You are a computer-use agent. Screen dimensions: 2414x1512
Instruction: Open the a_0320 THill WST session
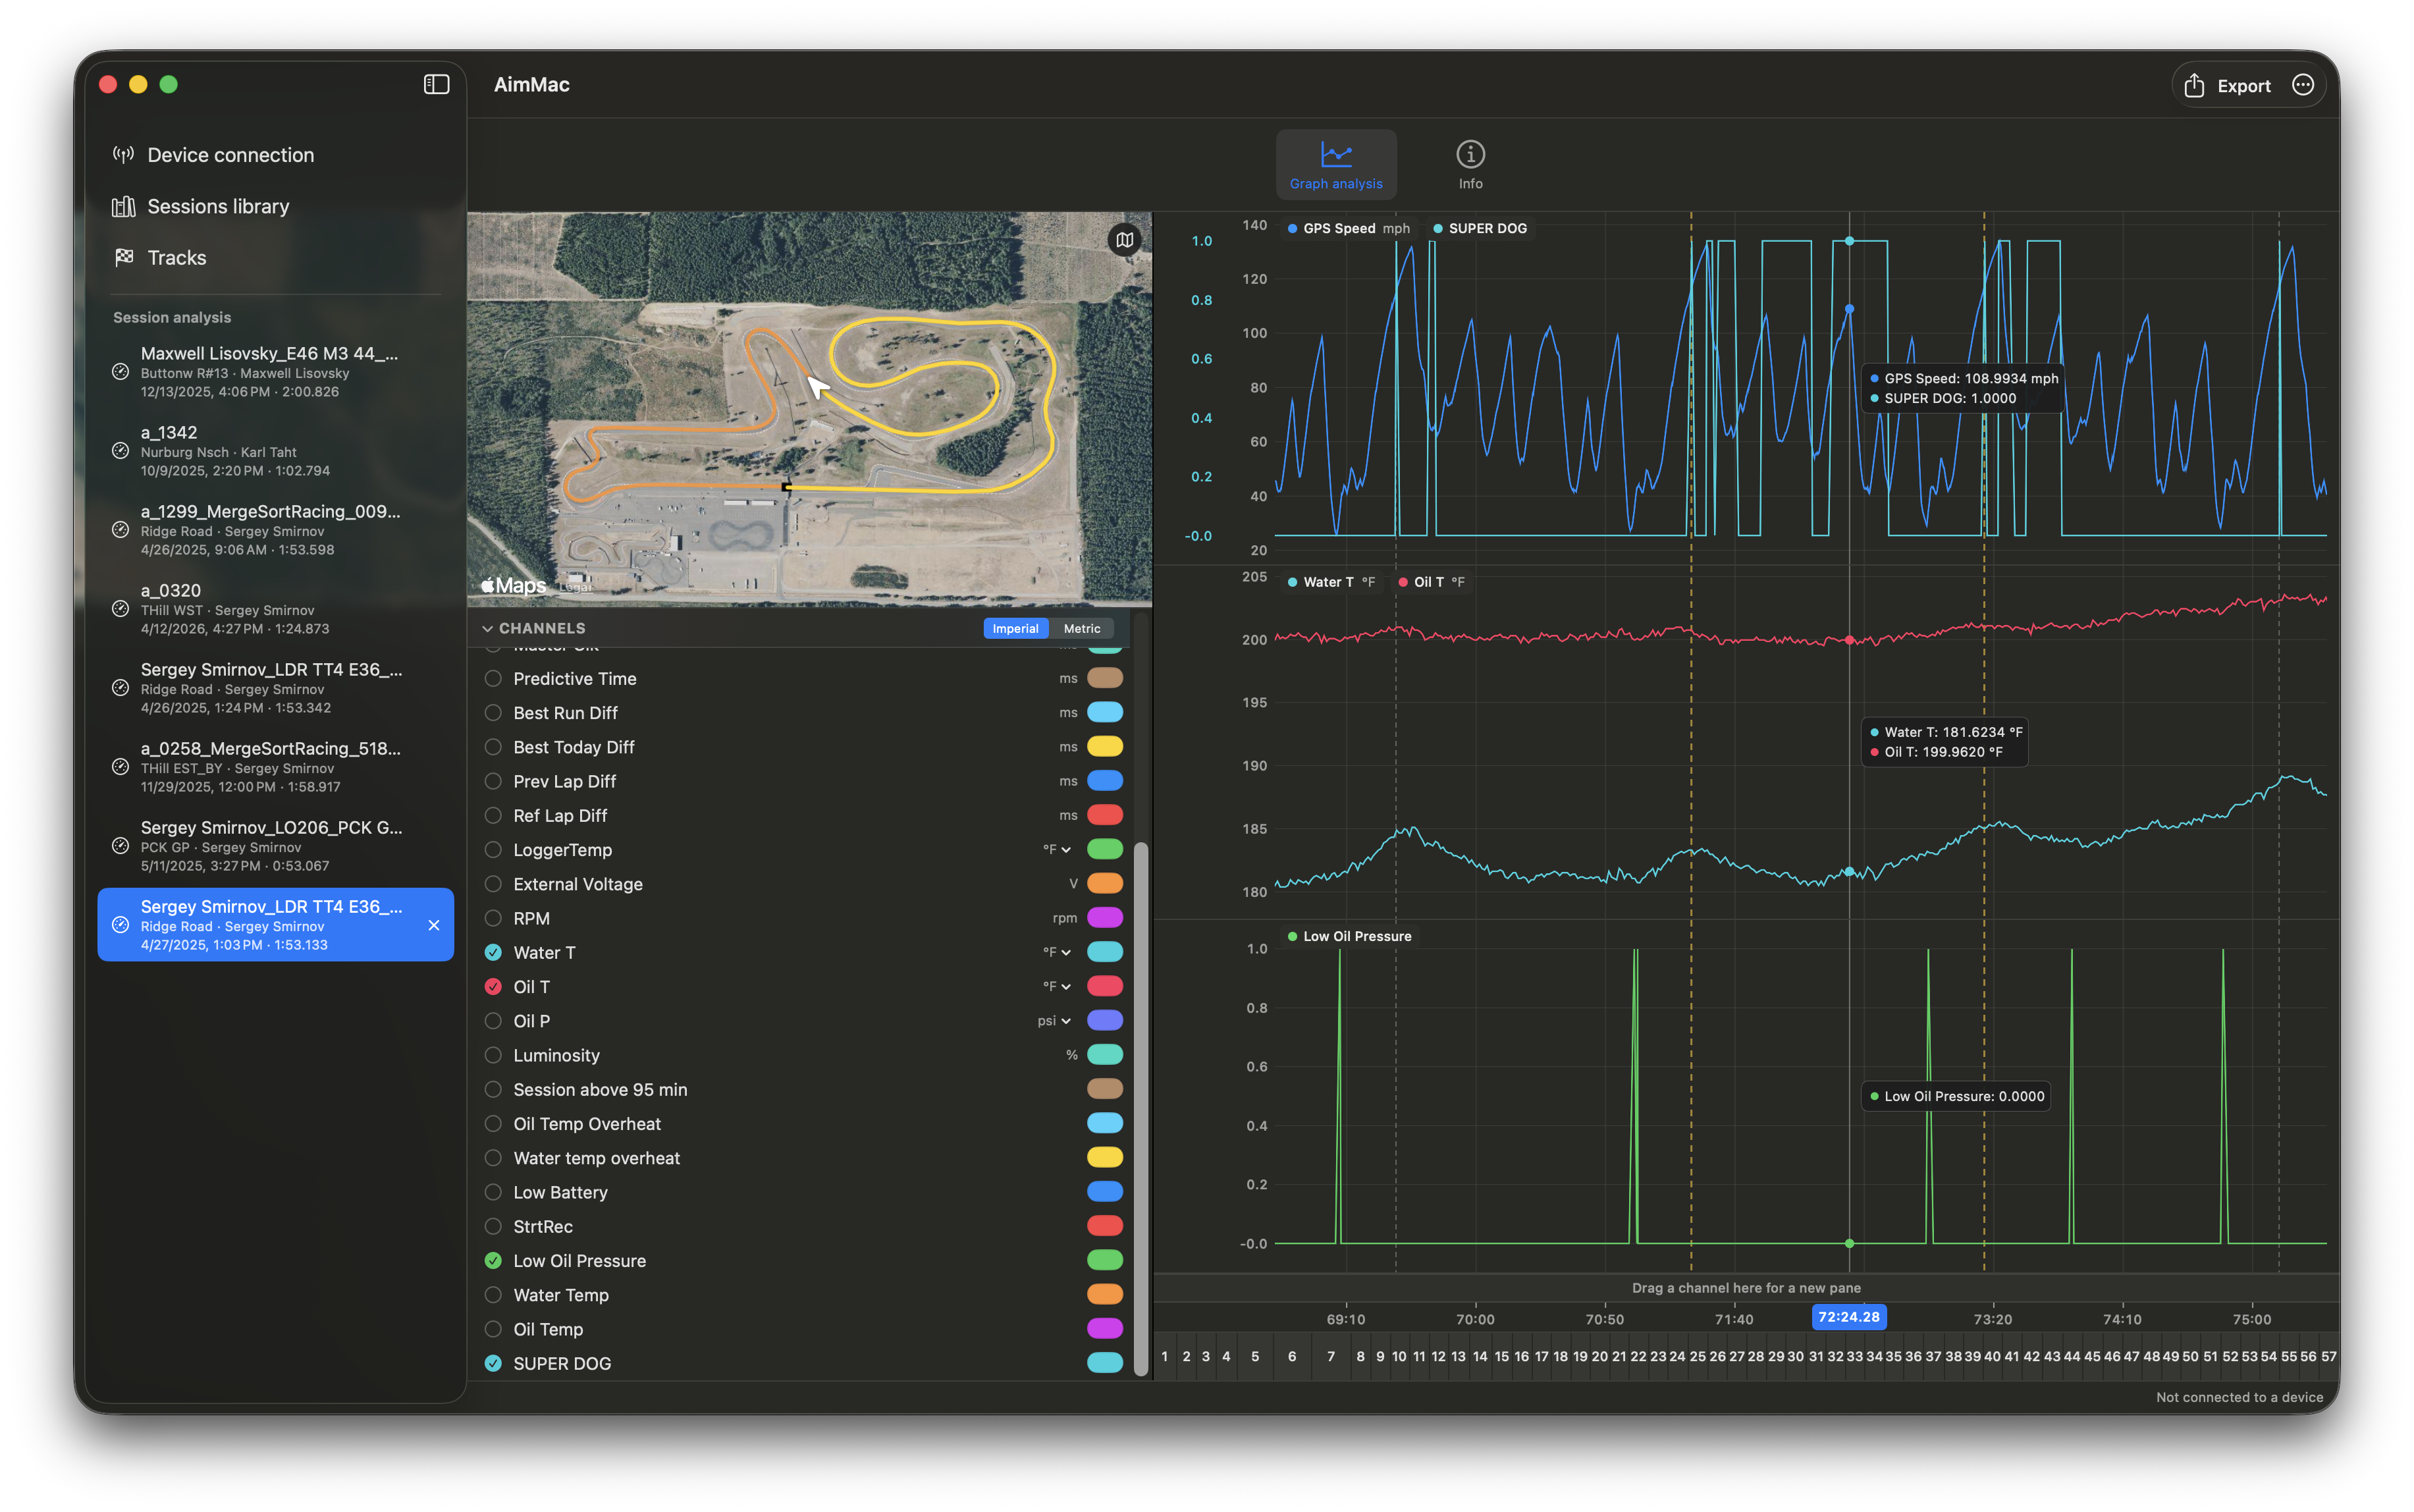point(276,609)
